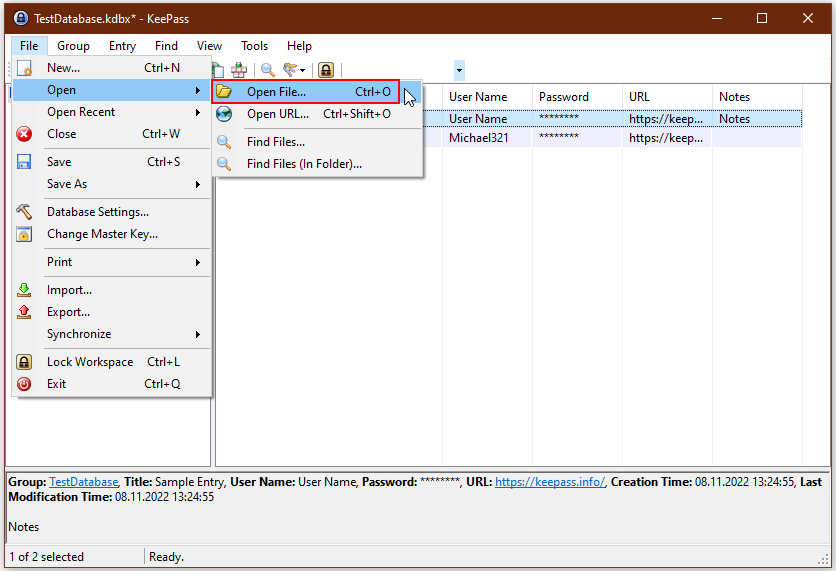
Task: Click the File menu in menu bar
Action: [x=29, y=46]
